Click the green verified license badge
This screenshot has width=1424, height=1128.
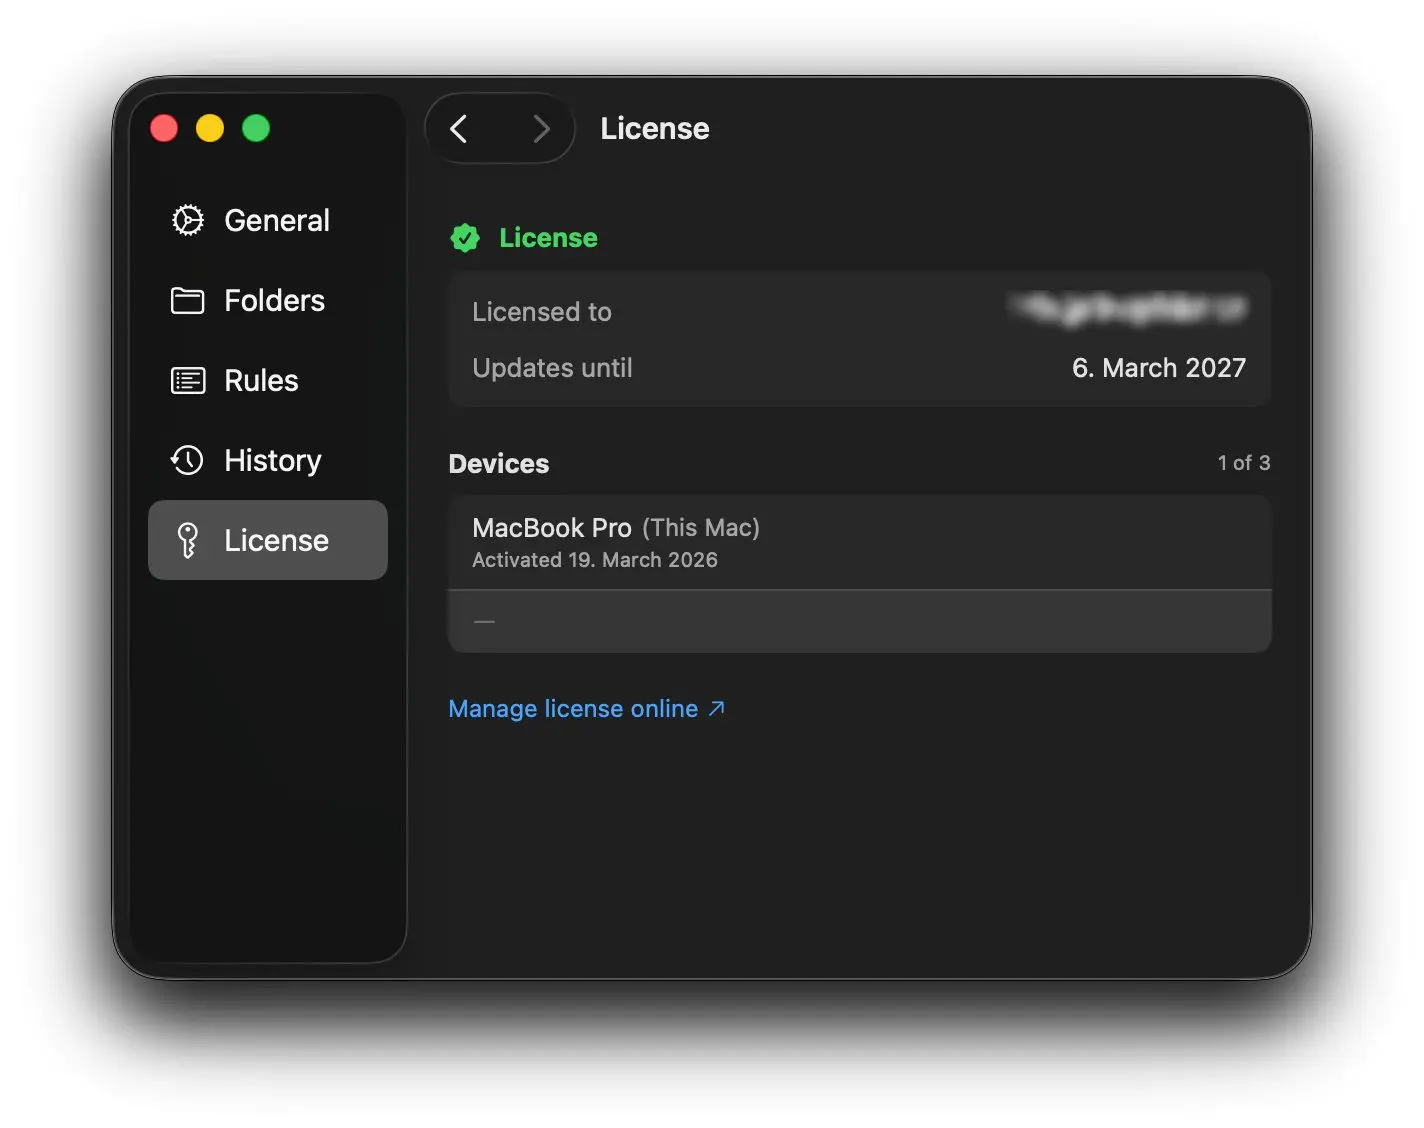(x=465, y=238)
